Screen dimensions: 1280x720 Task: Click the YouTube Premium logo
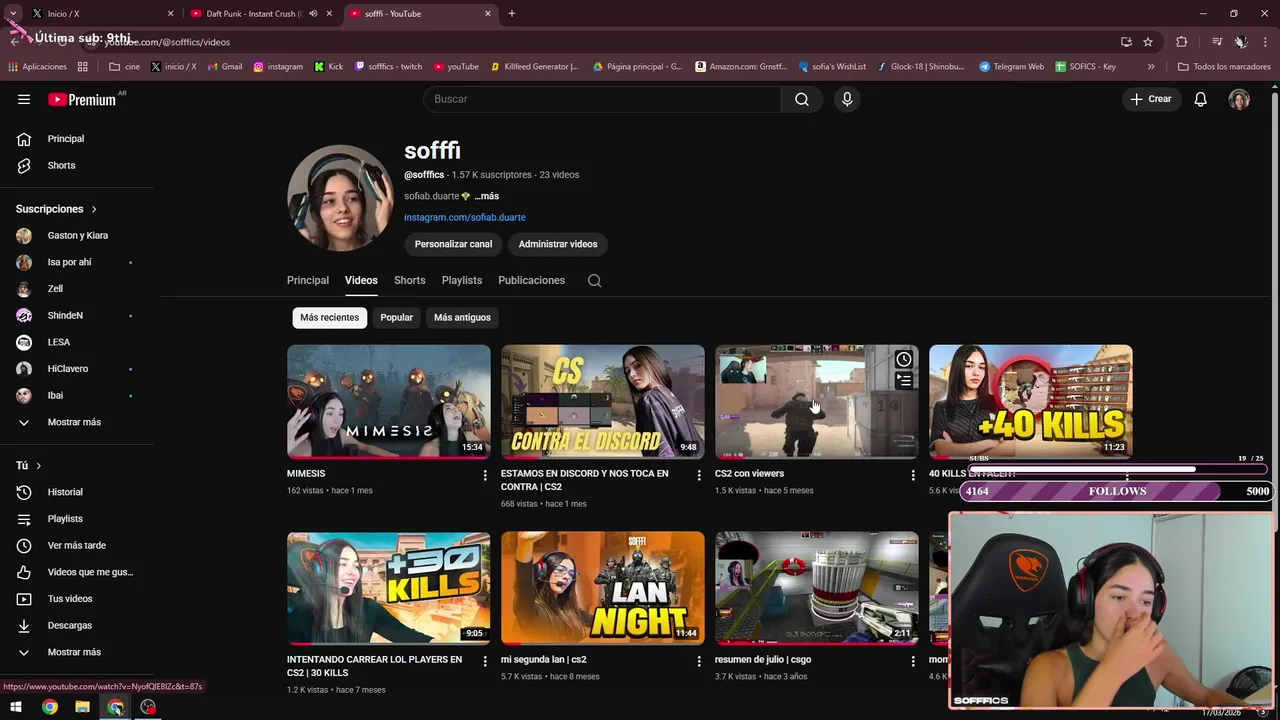click(82, 99)
